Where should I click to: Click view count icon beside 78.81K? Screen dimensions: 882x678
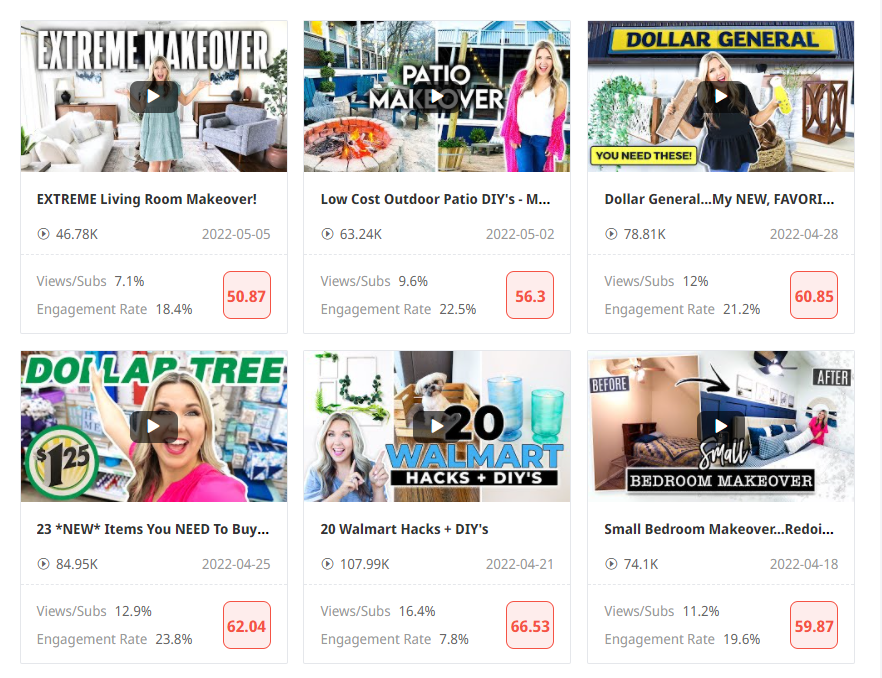point(611,234)
